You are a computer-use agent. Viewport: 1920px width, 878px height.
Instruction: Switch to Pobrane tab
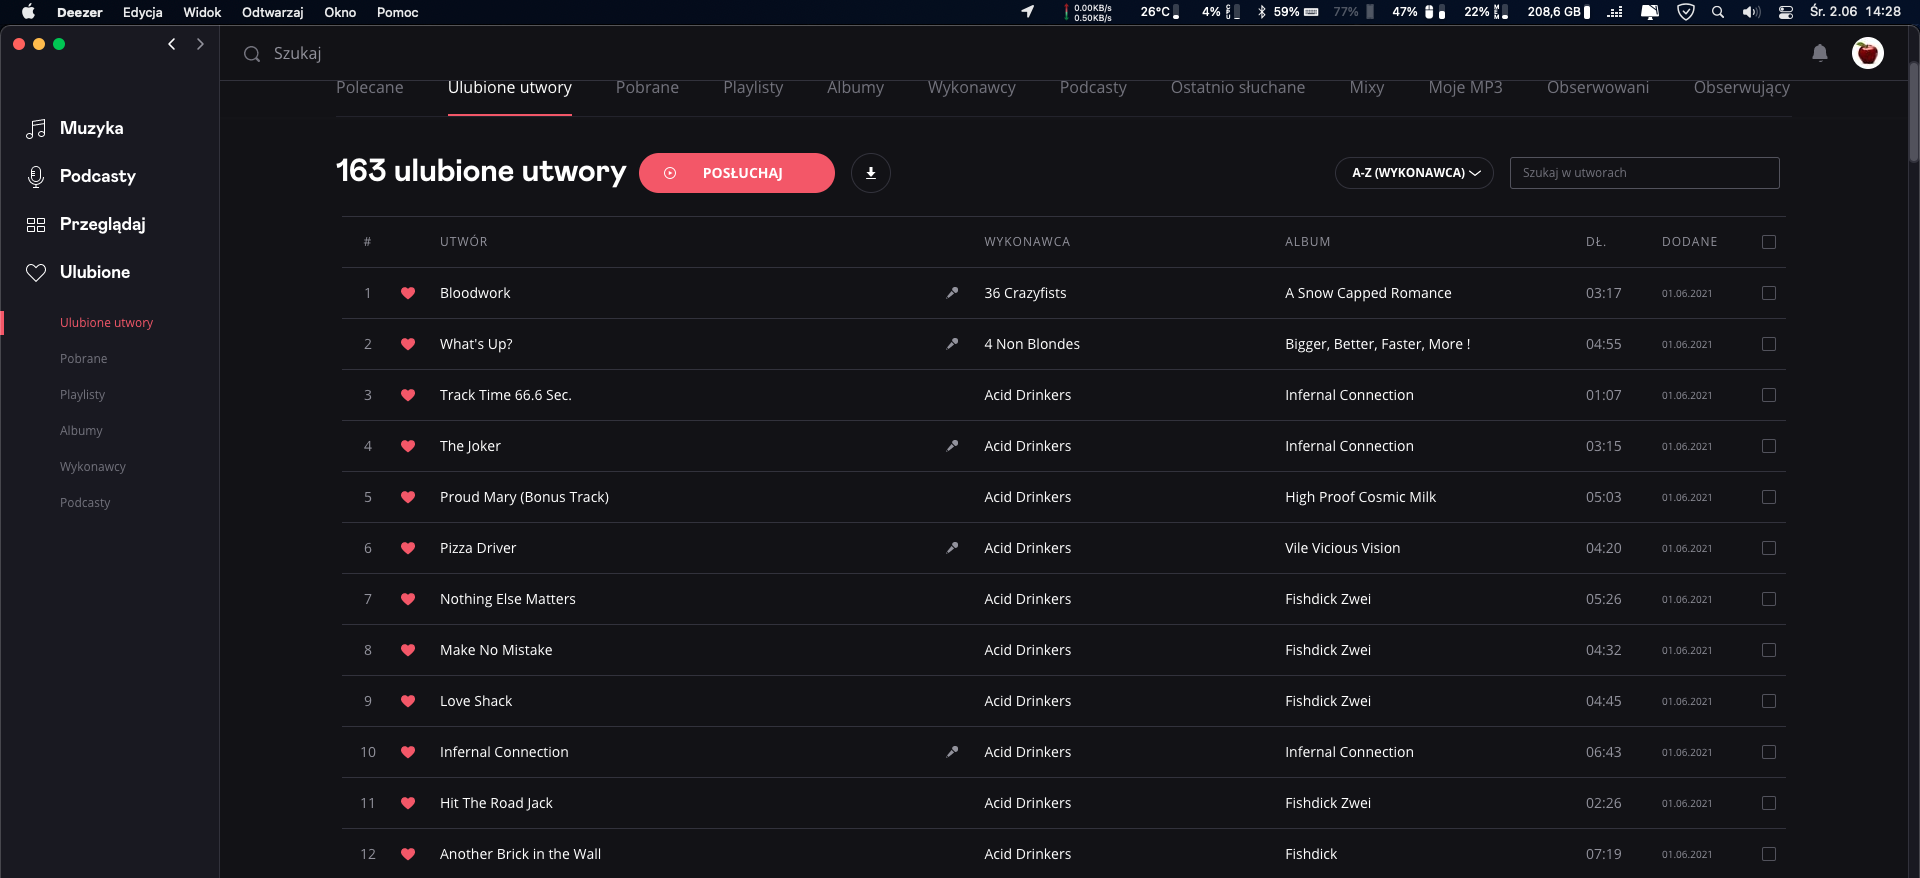tap(647, 88)
